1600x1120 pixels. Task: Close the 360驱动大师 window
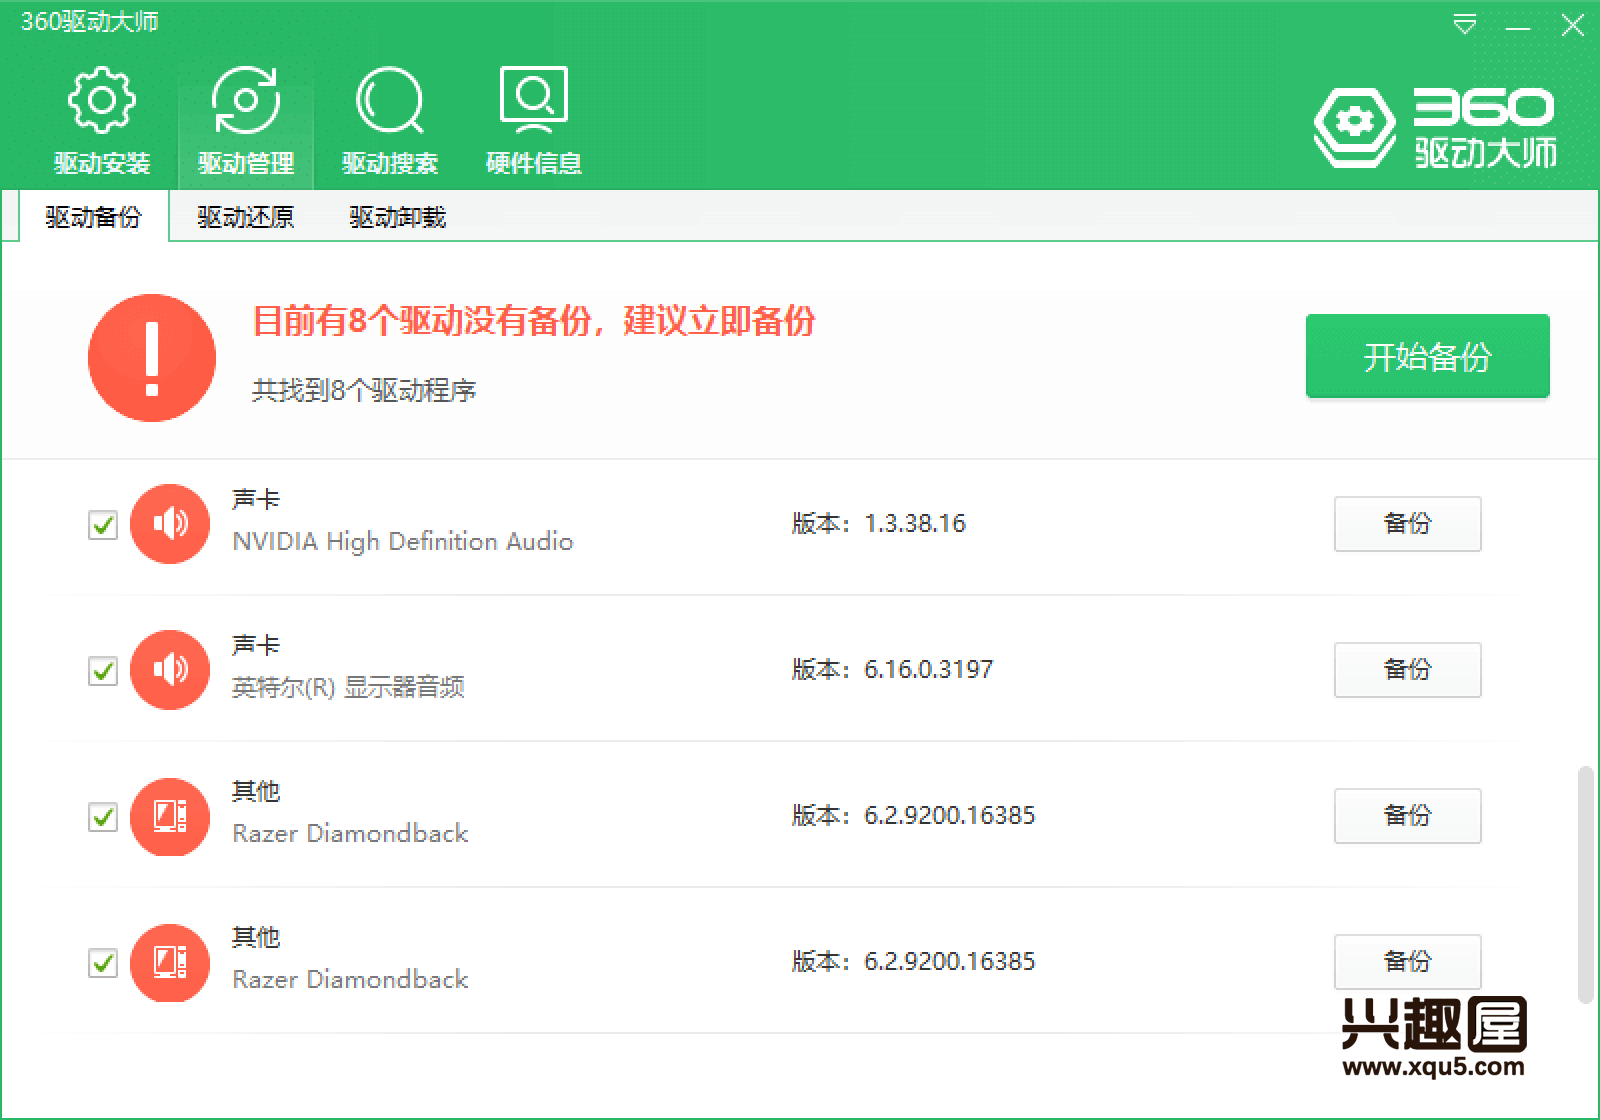(x=1573, y=25)
